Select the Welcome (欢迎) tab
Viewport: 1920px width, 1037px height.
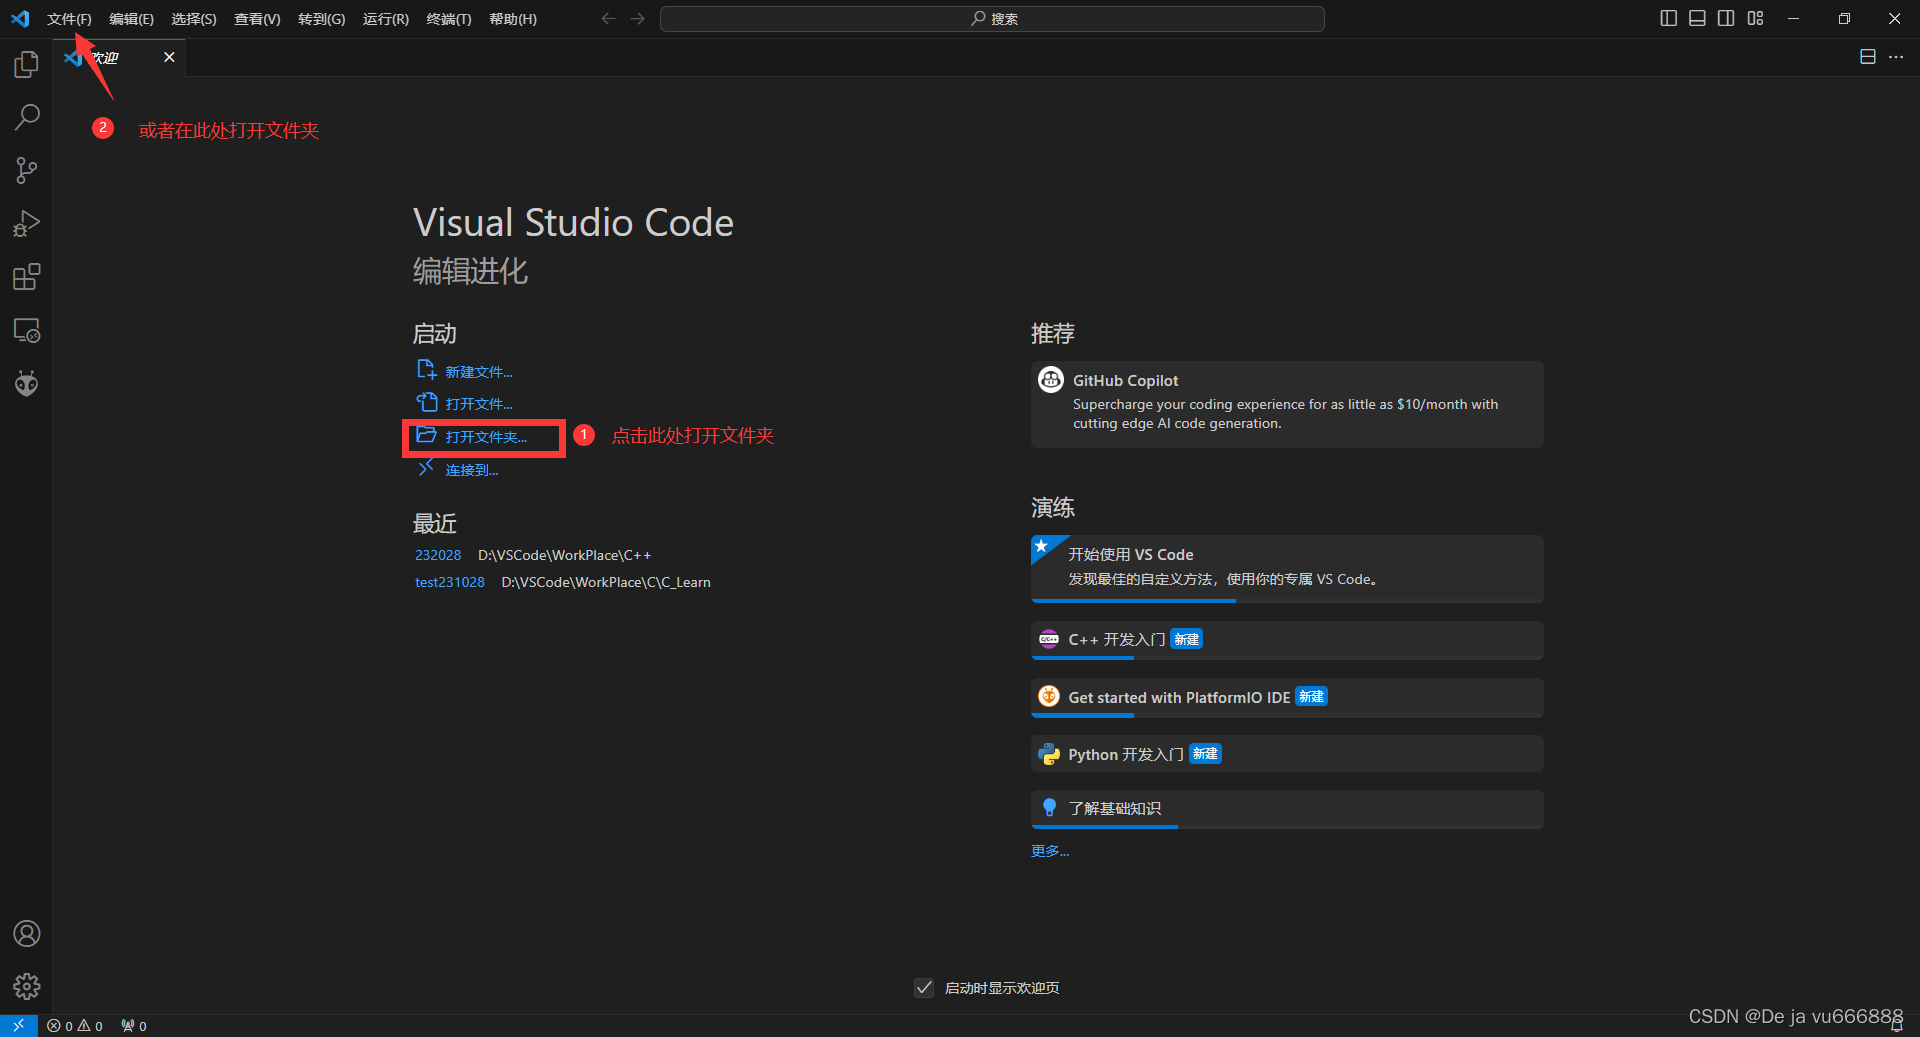pyautogui.click(x=120, y=57)
